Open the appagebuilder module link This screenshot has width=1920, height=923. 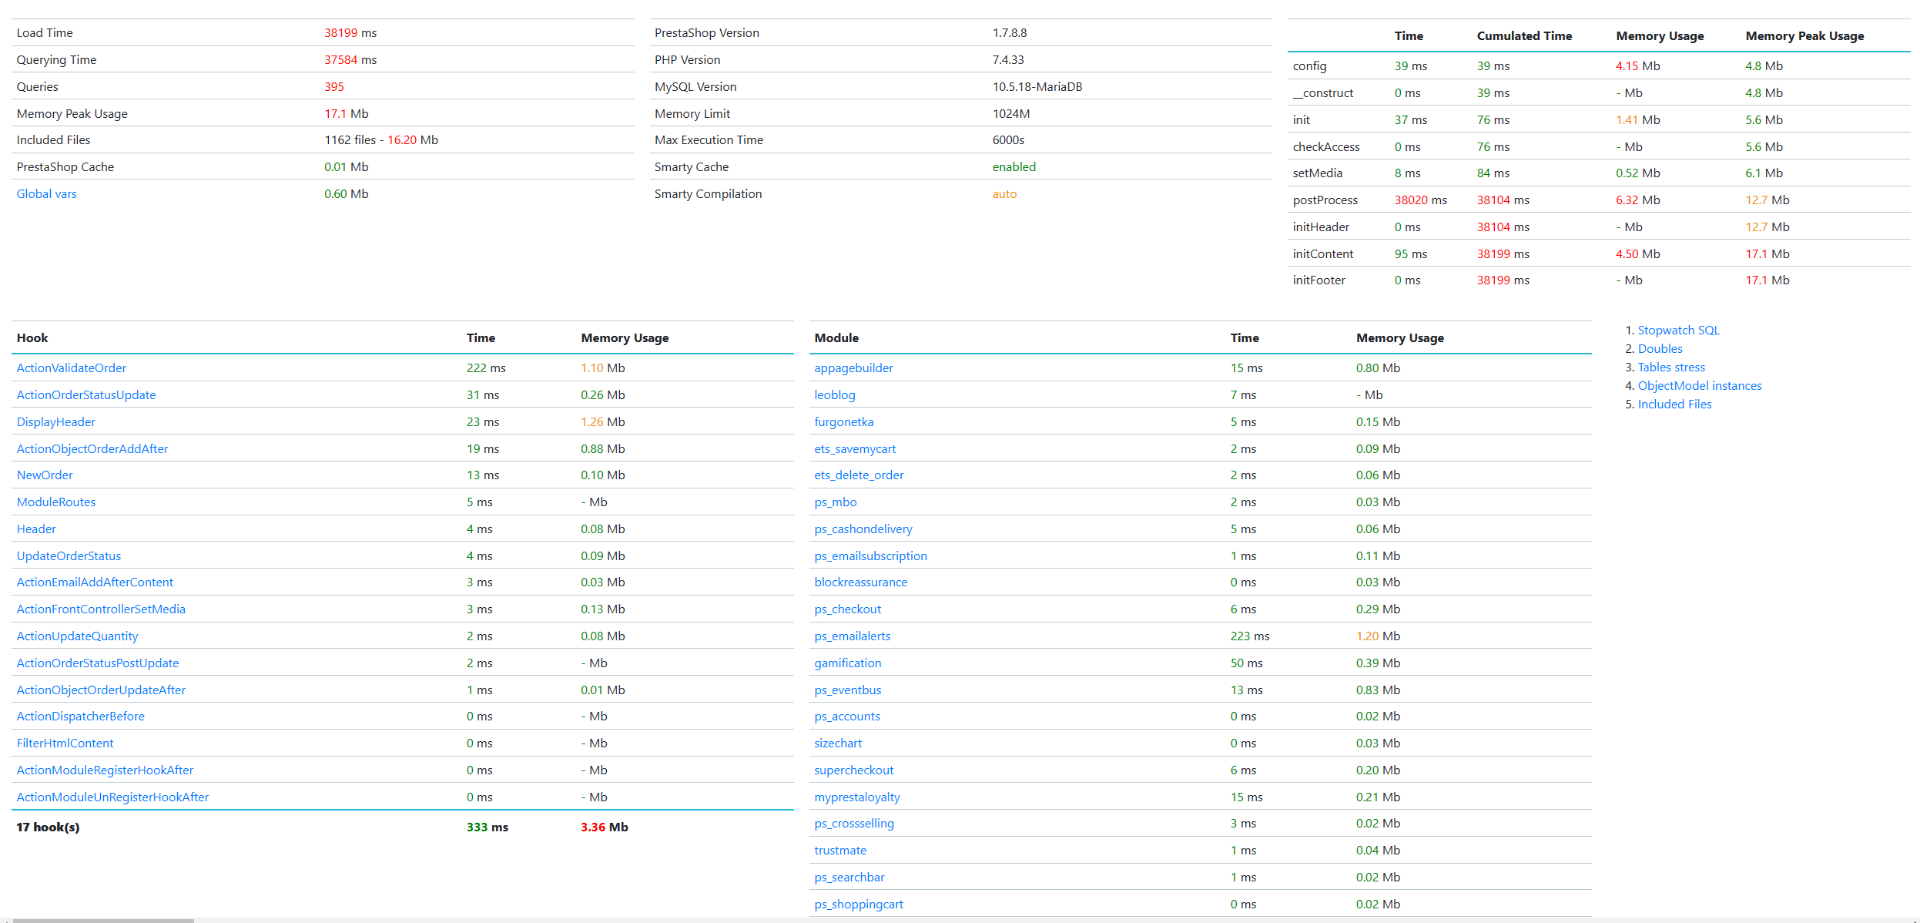coord(853,368)
